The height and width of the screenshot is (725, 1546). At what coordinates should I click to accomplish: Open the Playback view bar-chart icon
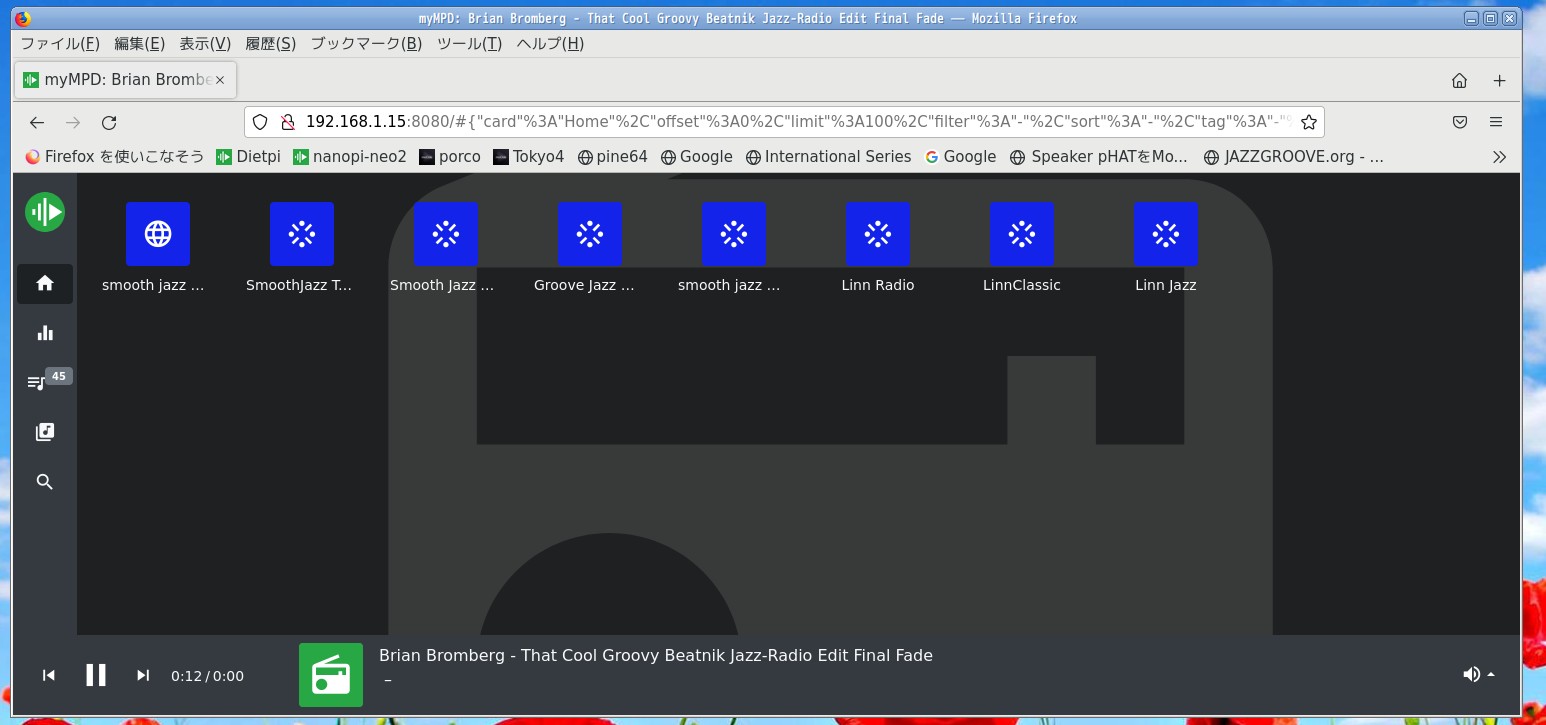point(45,333)
